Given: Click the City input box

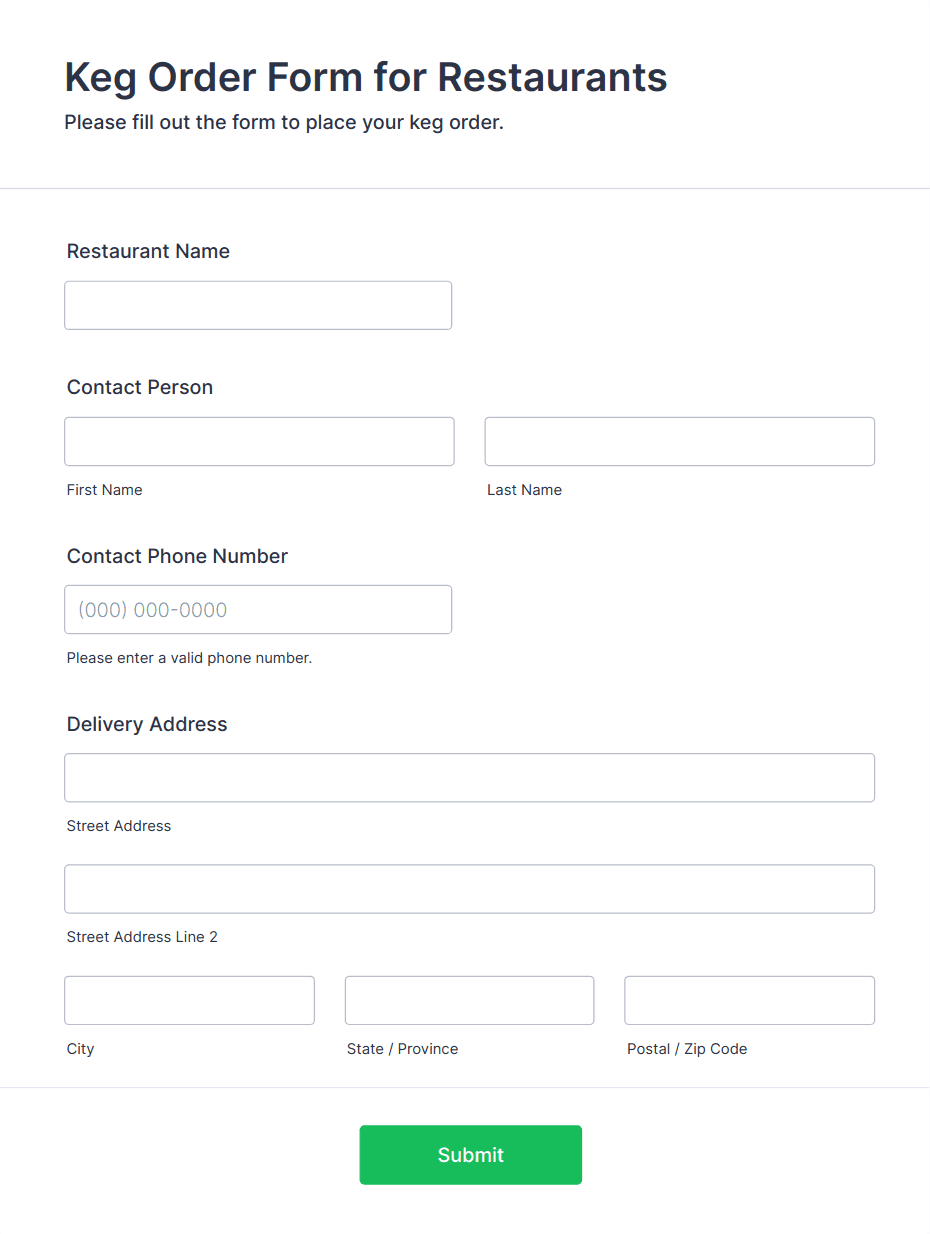Looking at the screenshot, I should [189, 1000].
